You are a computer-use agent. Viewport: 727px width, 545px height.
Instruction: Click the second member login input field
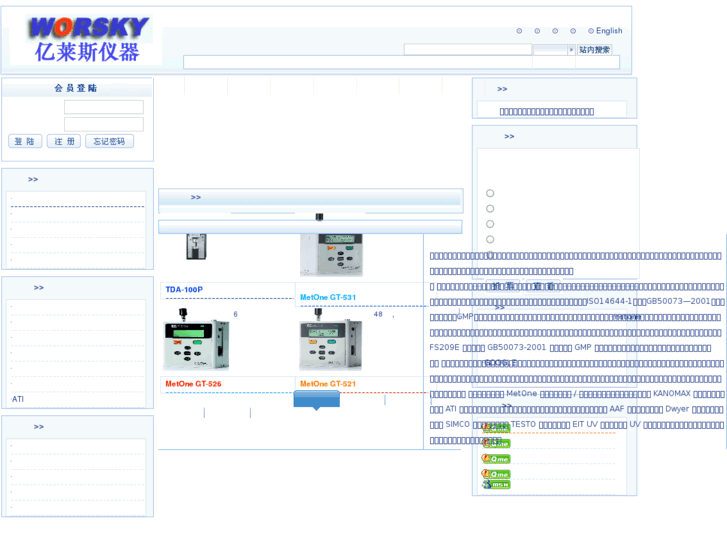pyautogui.click(x=104, y=124)
